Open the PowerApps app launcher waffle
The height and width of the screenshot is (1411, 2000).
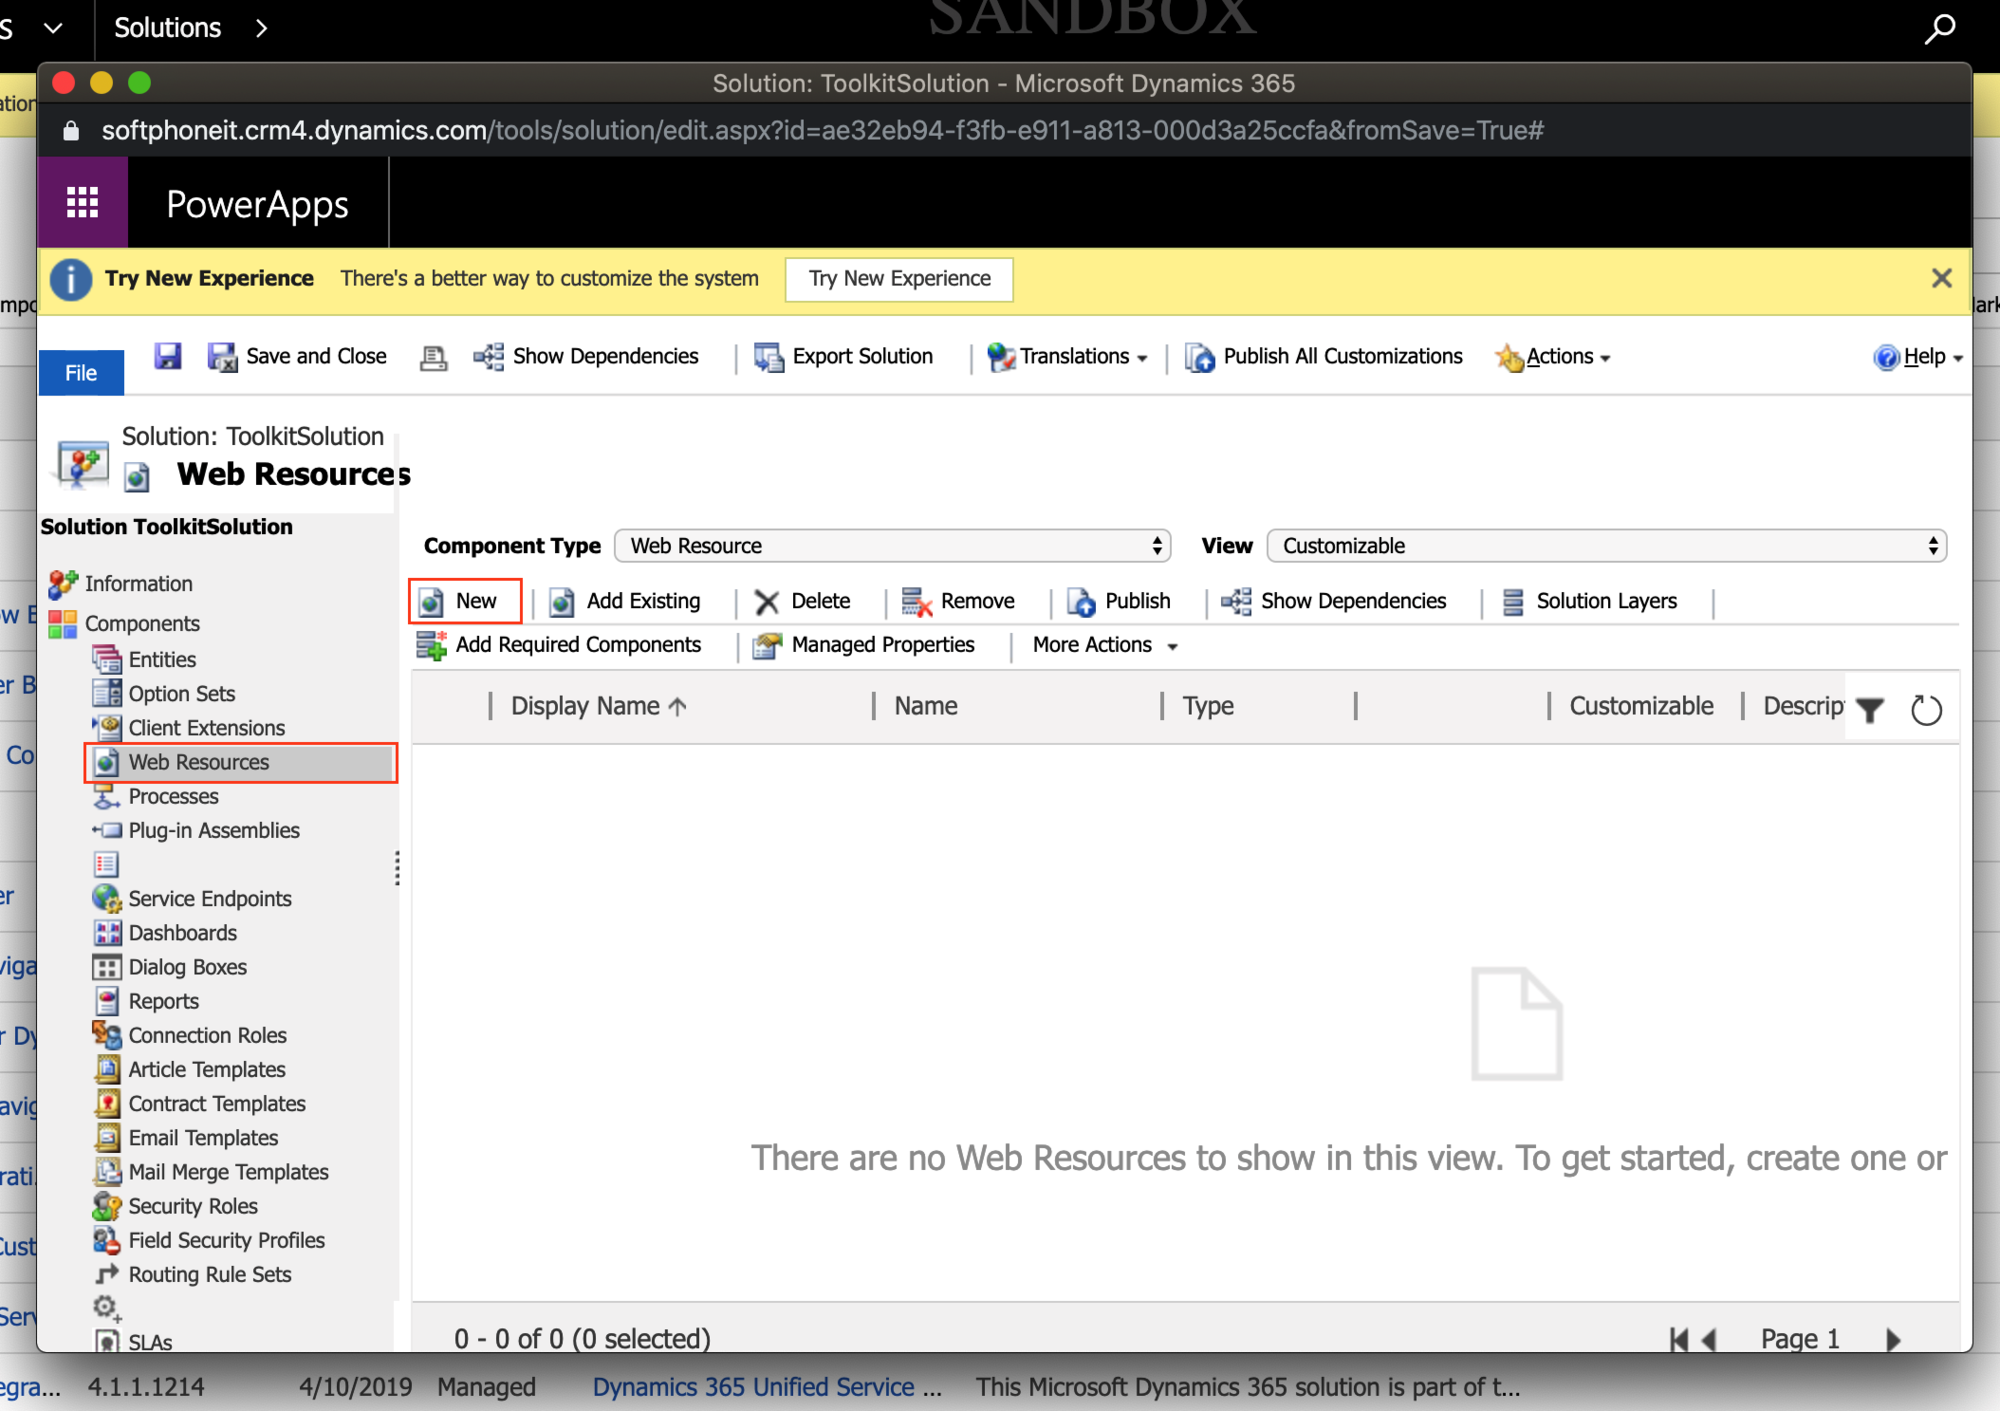(x=83, y=203)
